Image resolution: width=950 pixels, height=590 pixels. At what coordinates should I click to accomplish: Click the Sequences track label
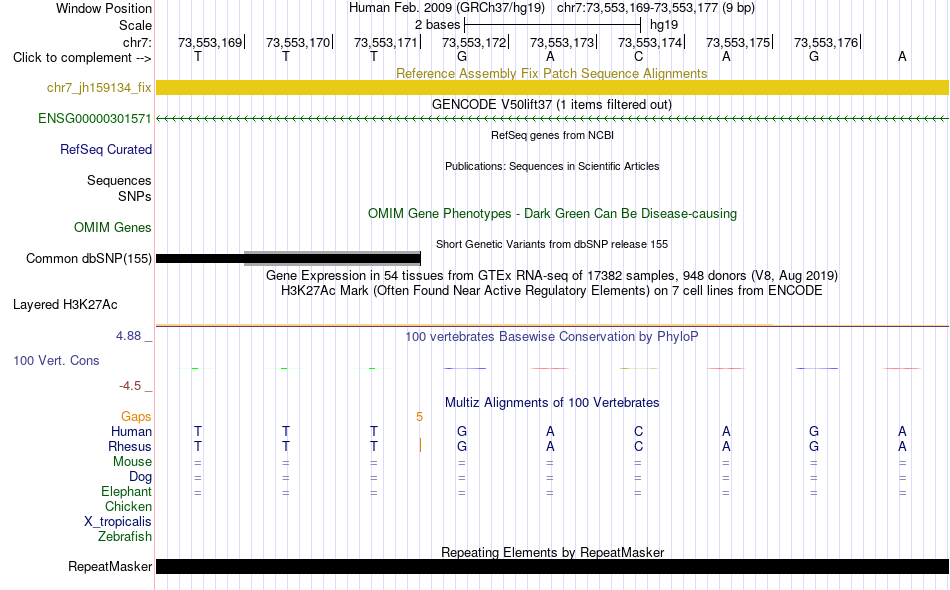(119, 181)
